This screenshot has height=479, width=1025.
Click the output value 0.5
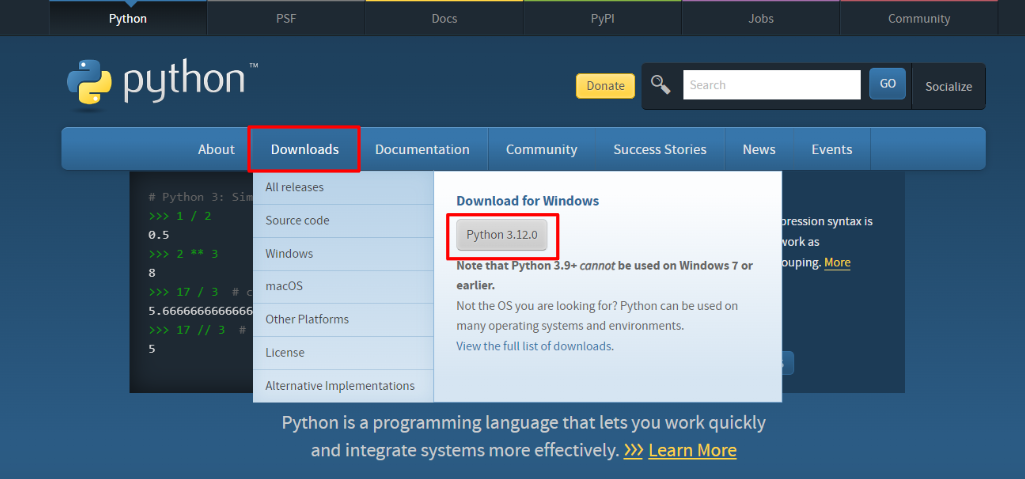(159, 235)
